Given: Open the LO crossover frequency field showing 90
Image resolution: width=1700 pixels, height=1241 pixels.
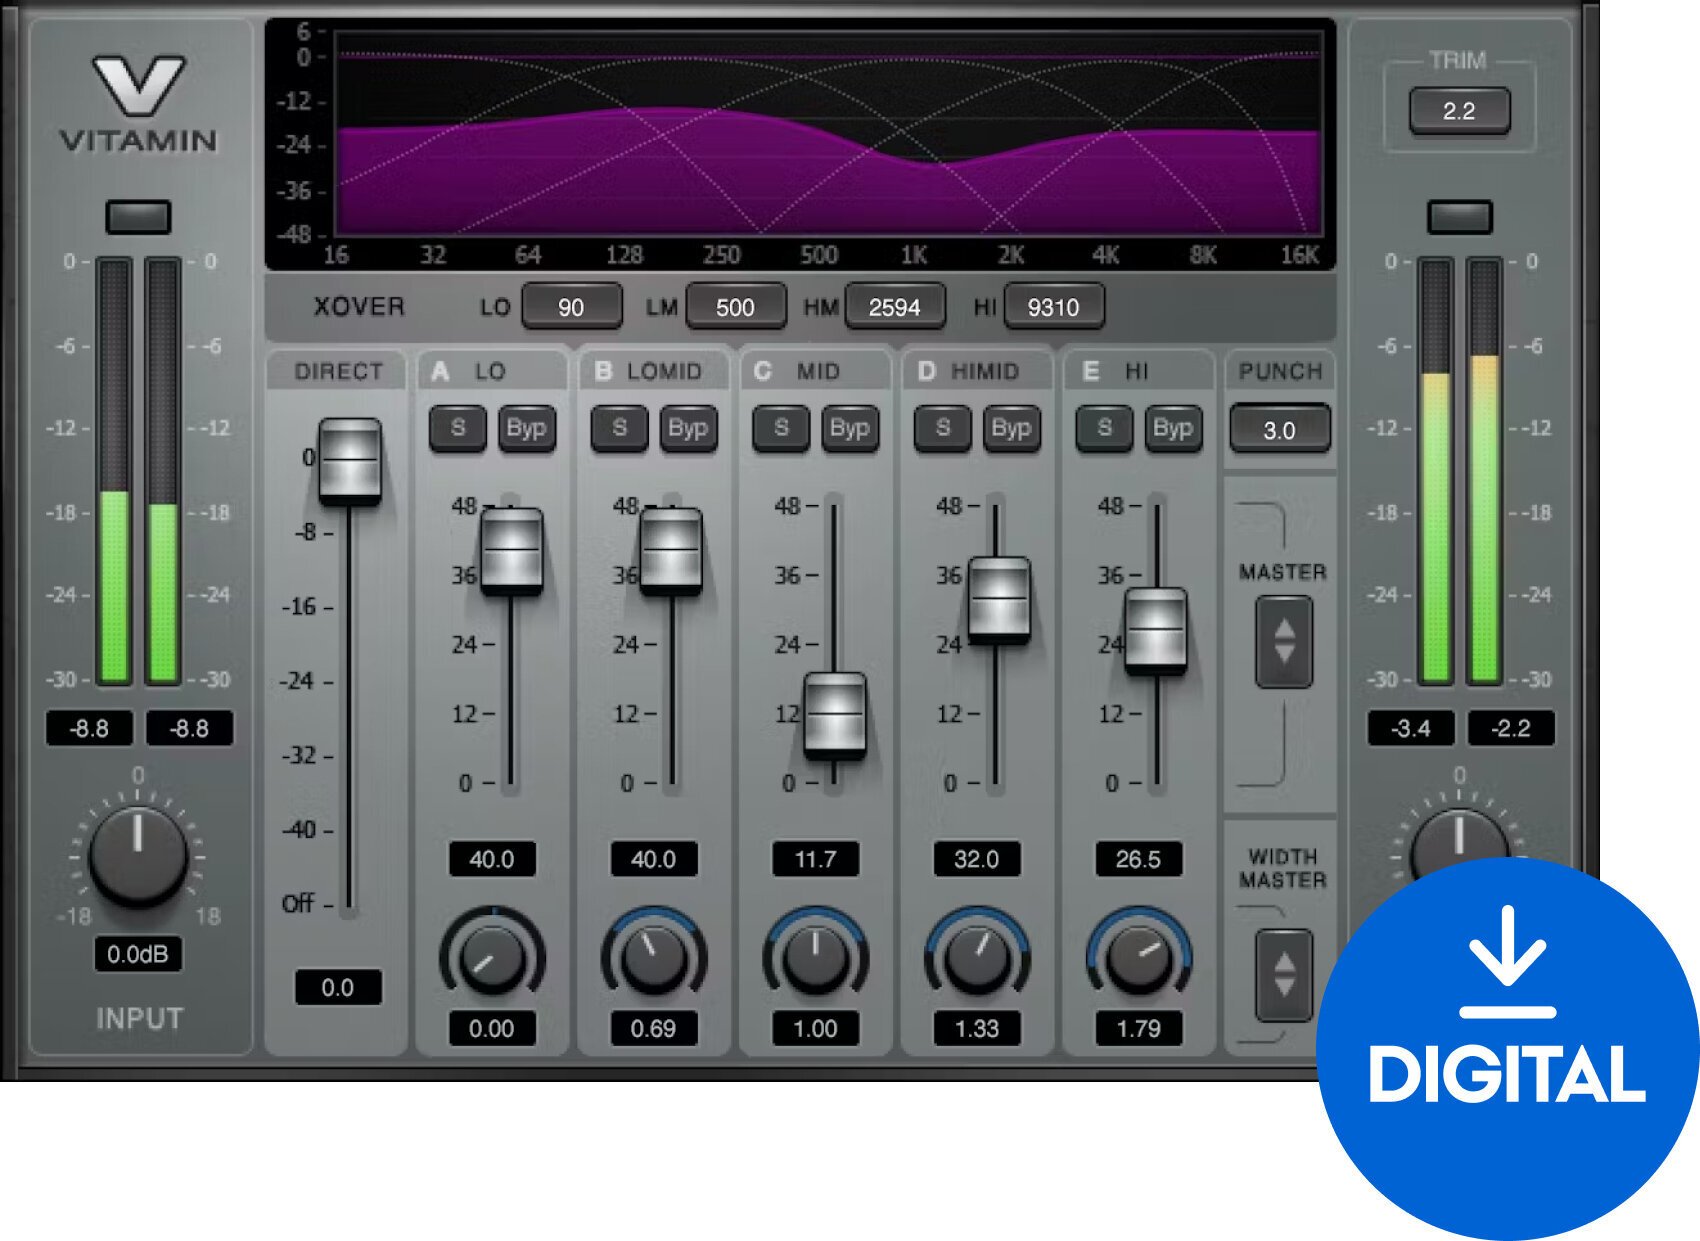Looking at the screenshot, I should coord(571,307).
